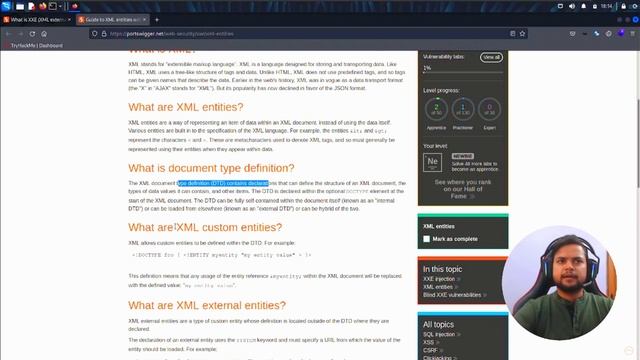Click the 'What is document type definition?' heading
The image size is (640, 360).
coord(211,168)
